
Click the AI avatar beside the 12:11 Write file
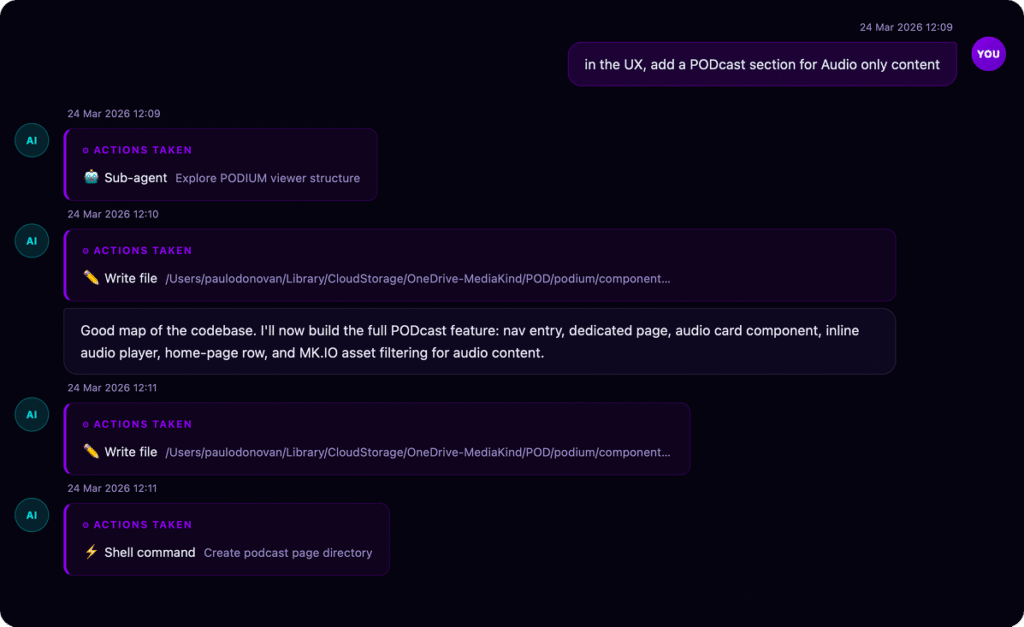pyautogui.click(x=32, y=415)
